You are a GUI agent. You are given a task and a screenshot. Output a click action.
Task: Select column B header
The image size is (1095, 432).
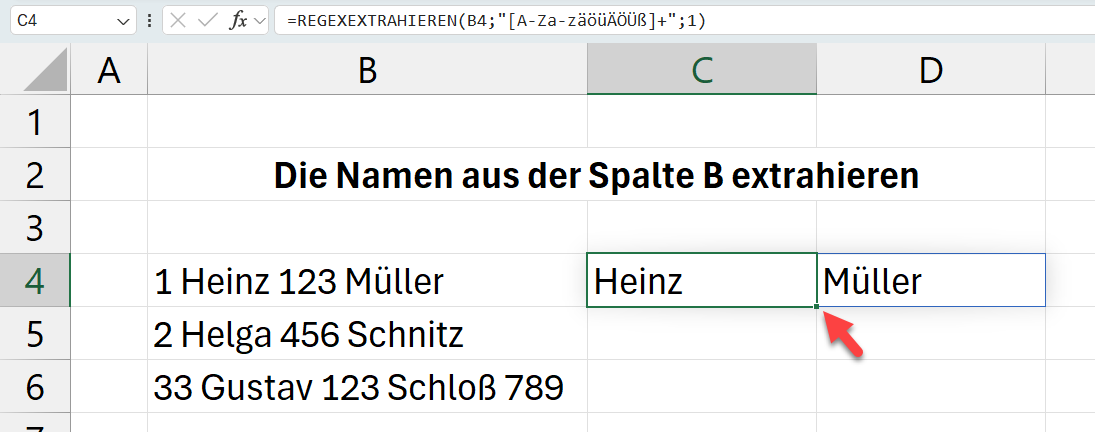pyautogui.click(x=367, y=70)
